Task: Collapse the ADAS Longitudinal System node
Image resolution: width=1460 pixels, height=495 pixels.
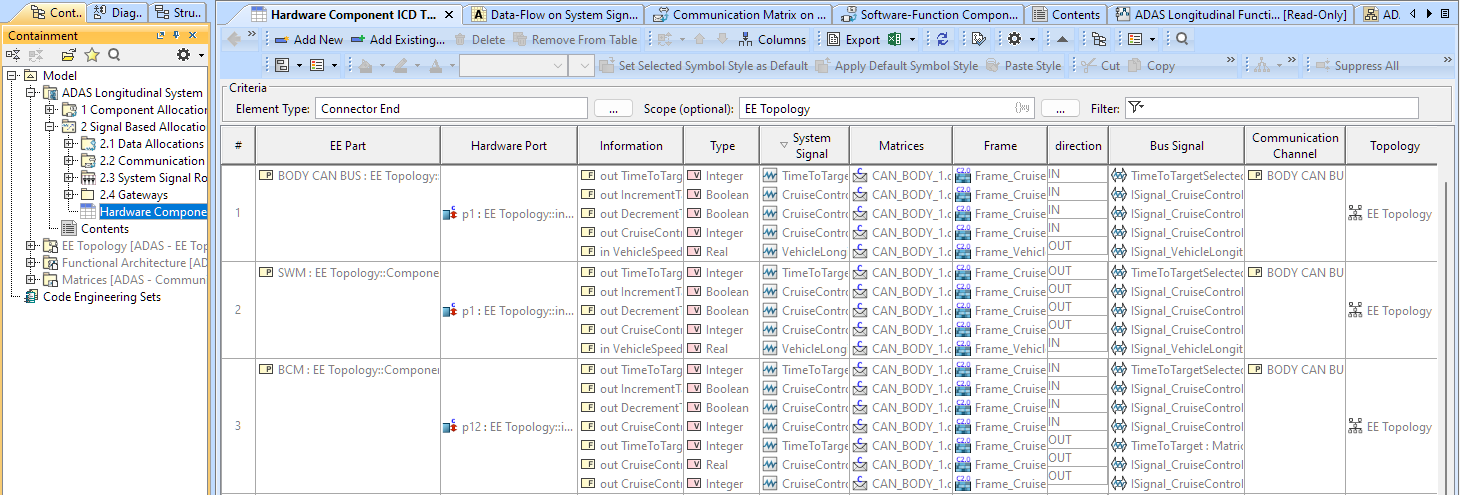Action: [31, 93]
